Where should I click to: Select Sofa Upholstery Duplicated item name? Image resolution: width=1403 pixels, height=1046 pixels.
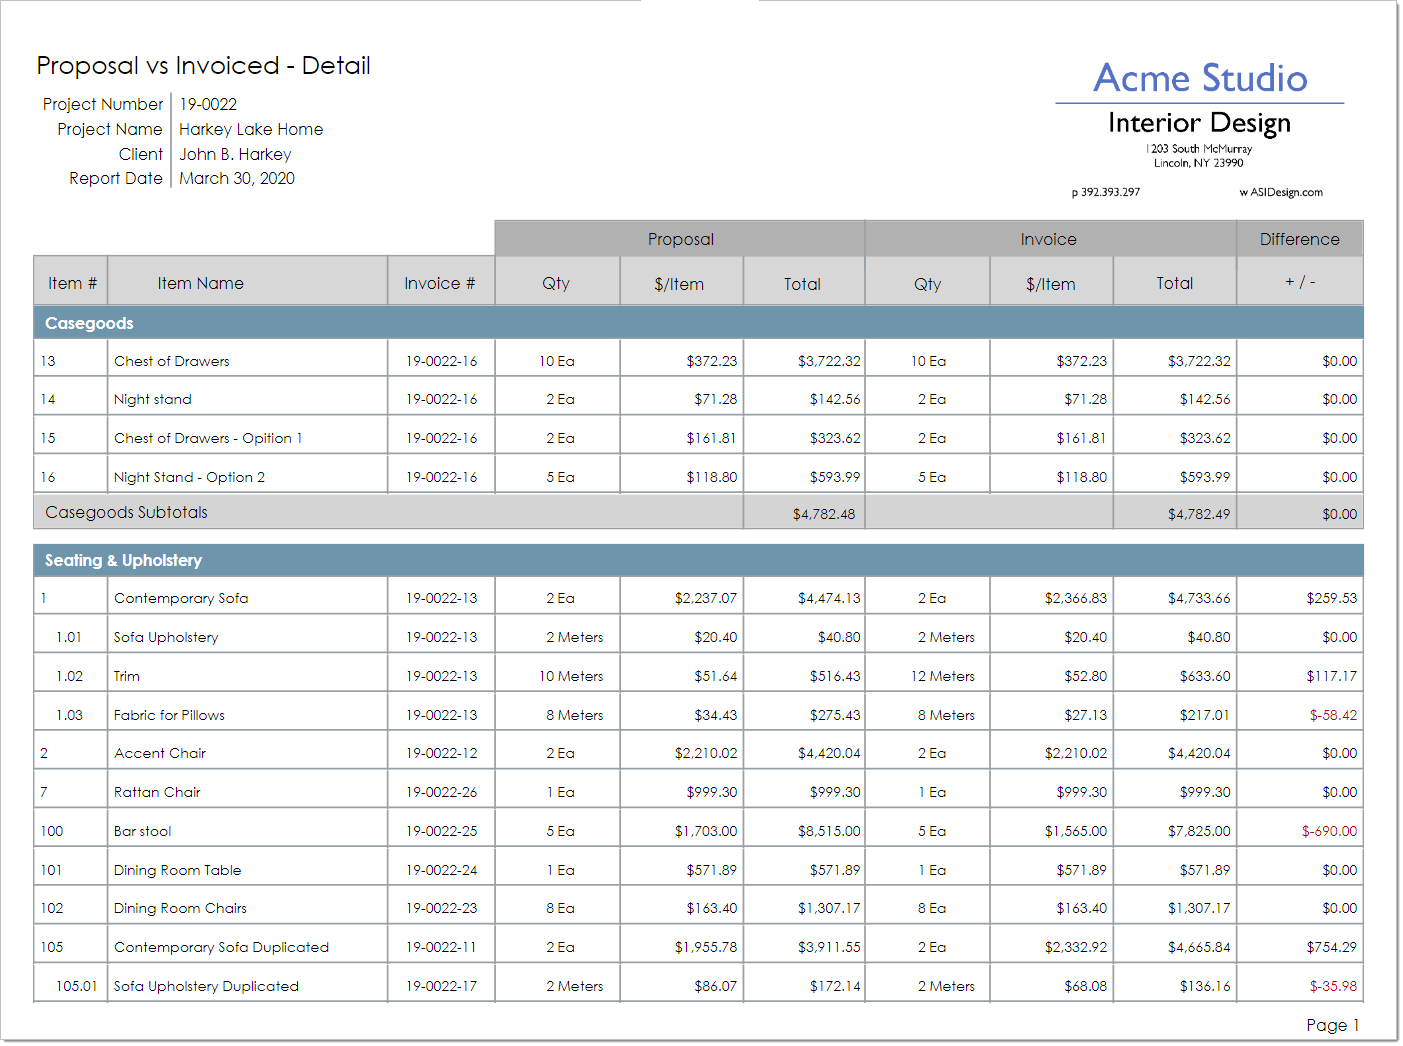point(206,986)
